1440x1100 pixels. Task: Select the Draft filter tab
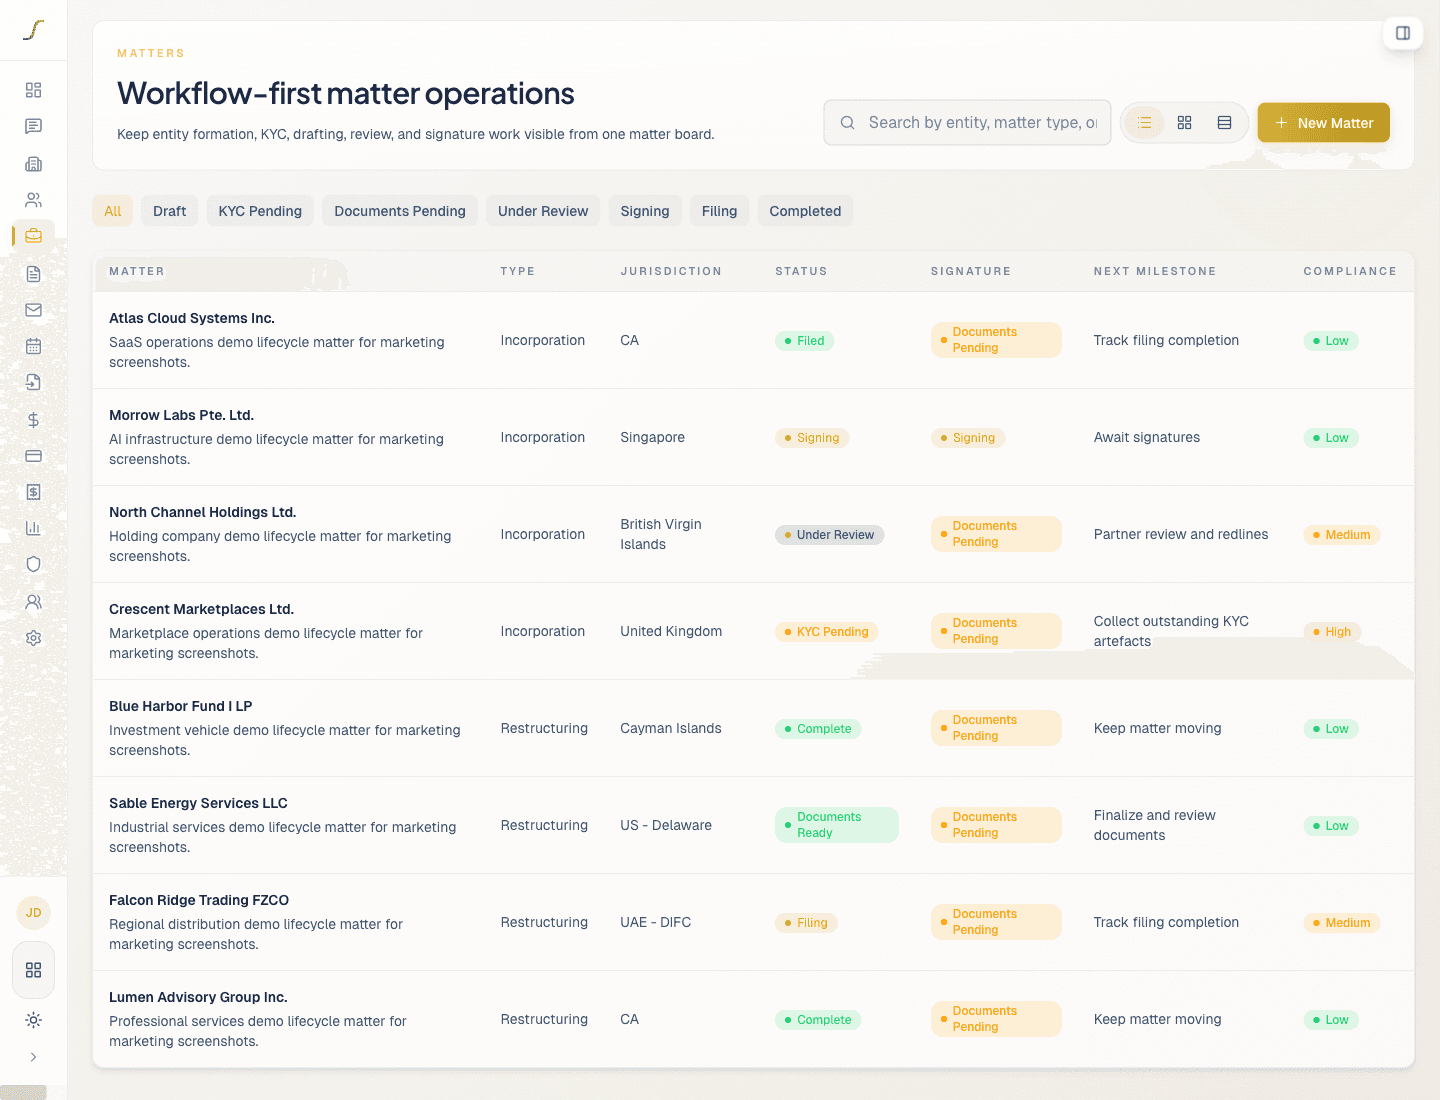point(169,211)
